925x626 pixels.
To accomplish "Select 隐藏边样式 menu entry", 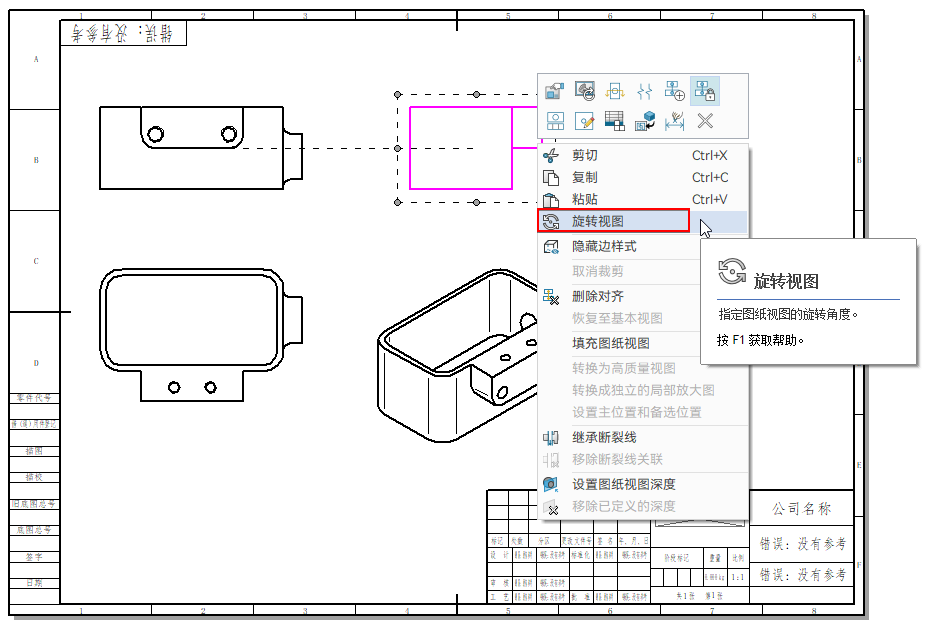I will [x=603, y=246].
